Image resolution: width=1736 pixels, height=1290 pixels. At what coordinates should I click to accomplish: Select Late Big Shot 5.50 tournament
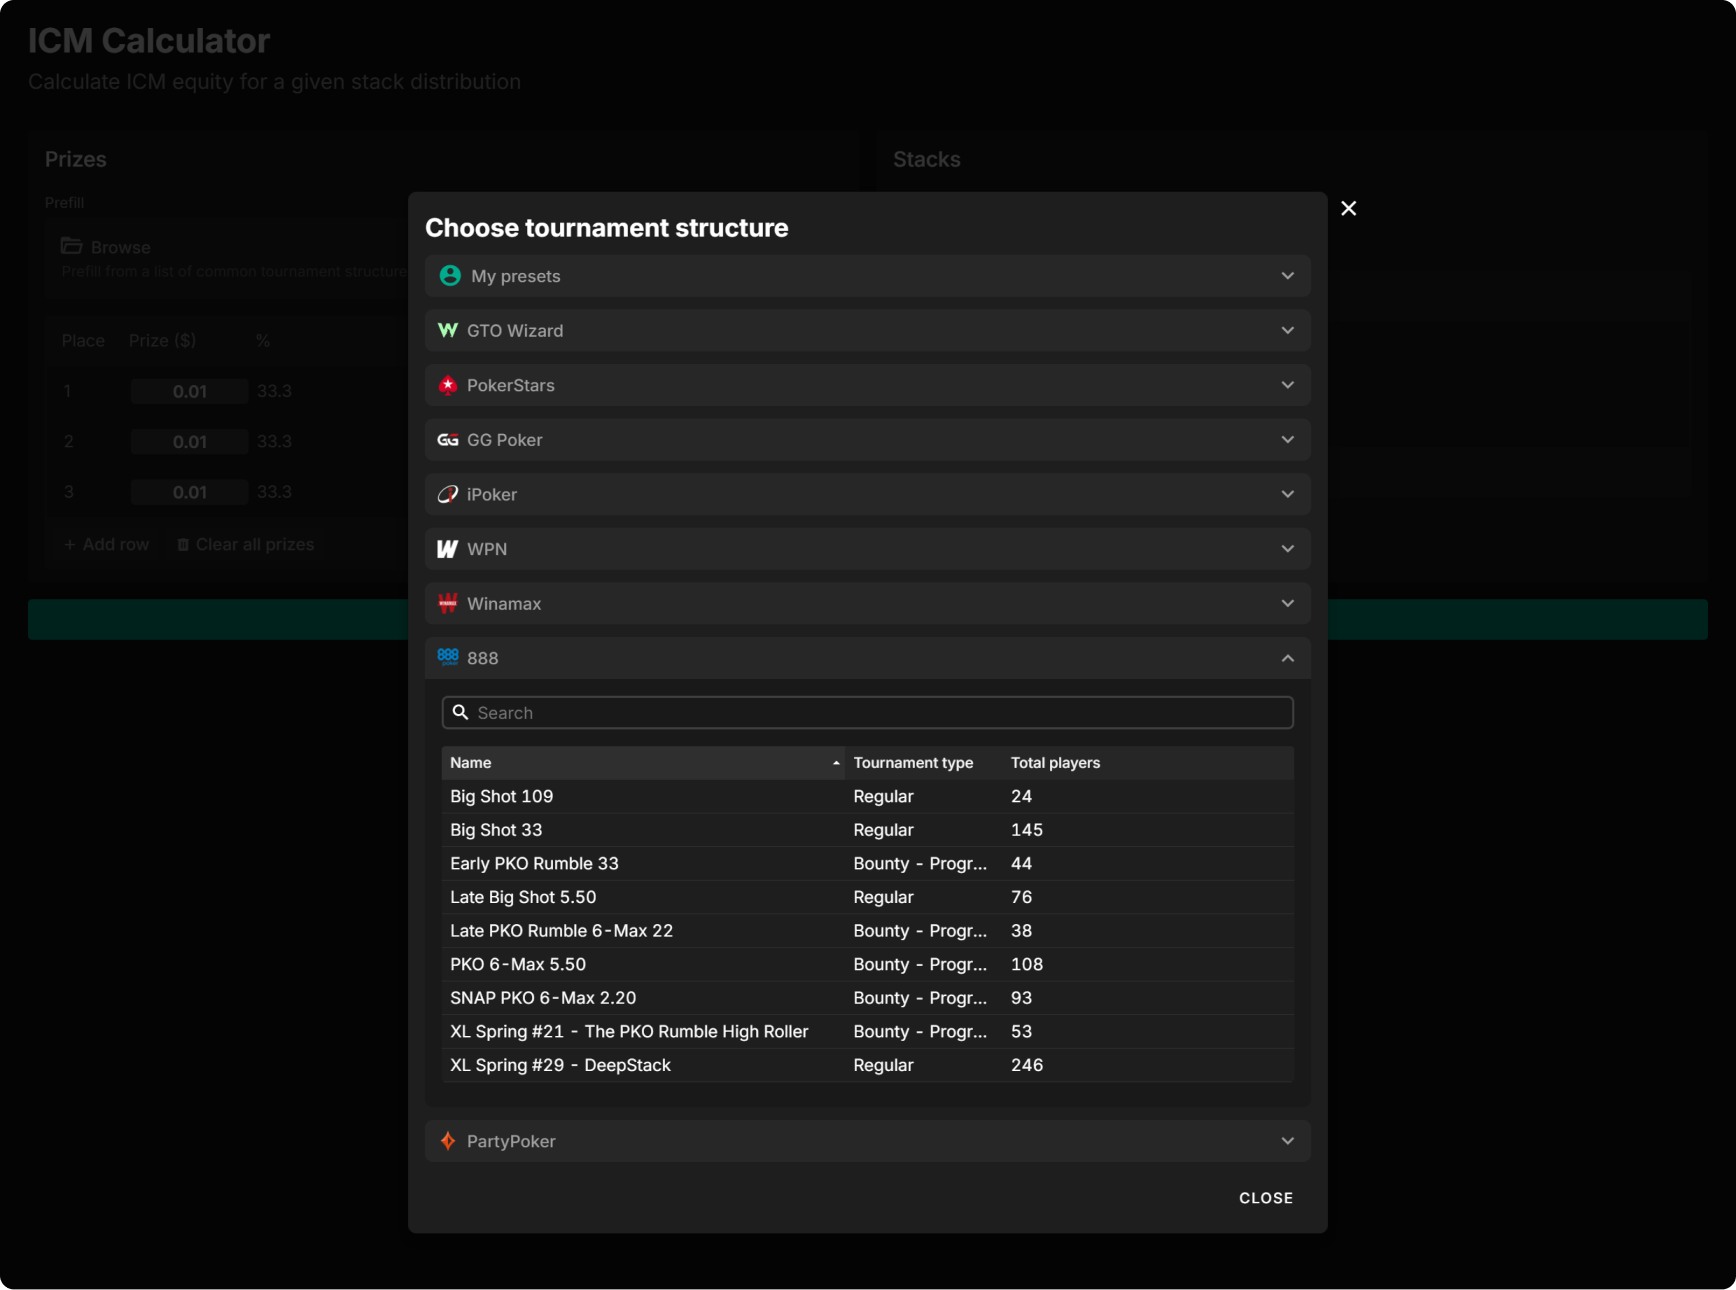coord(868,897)
